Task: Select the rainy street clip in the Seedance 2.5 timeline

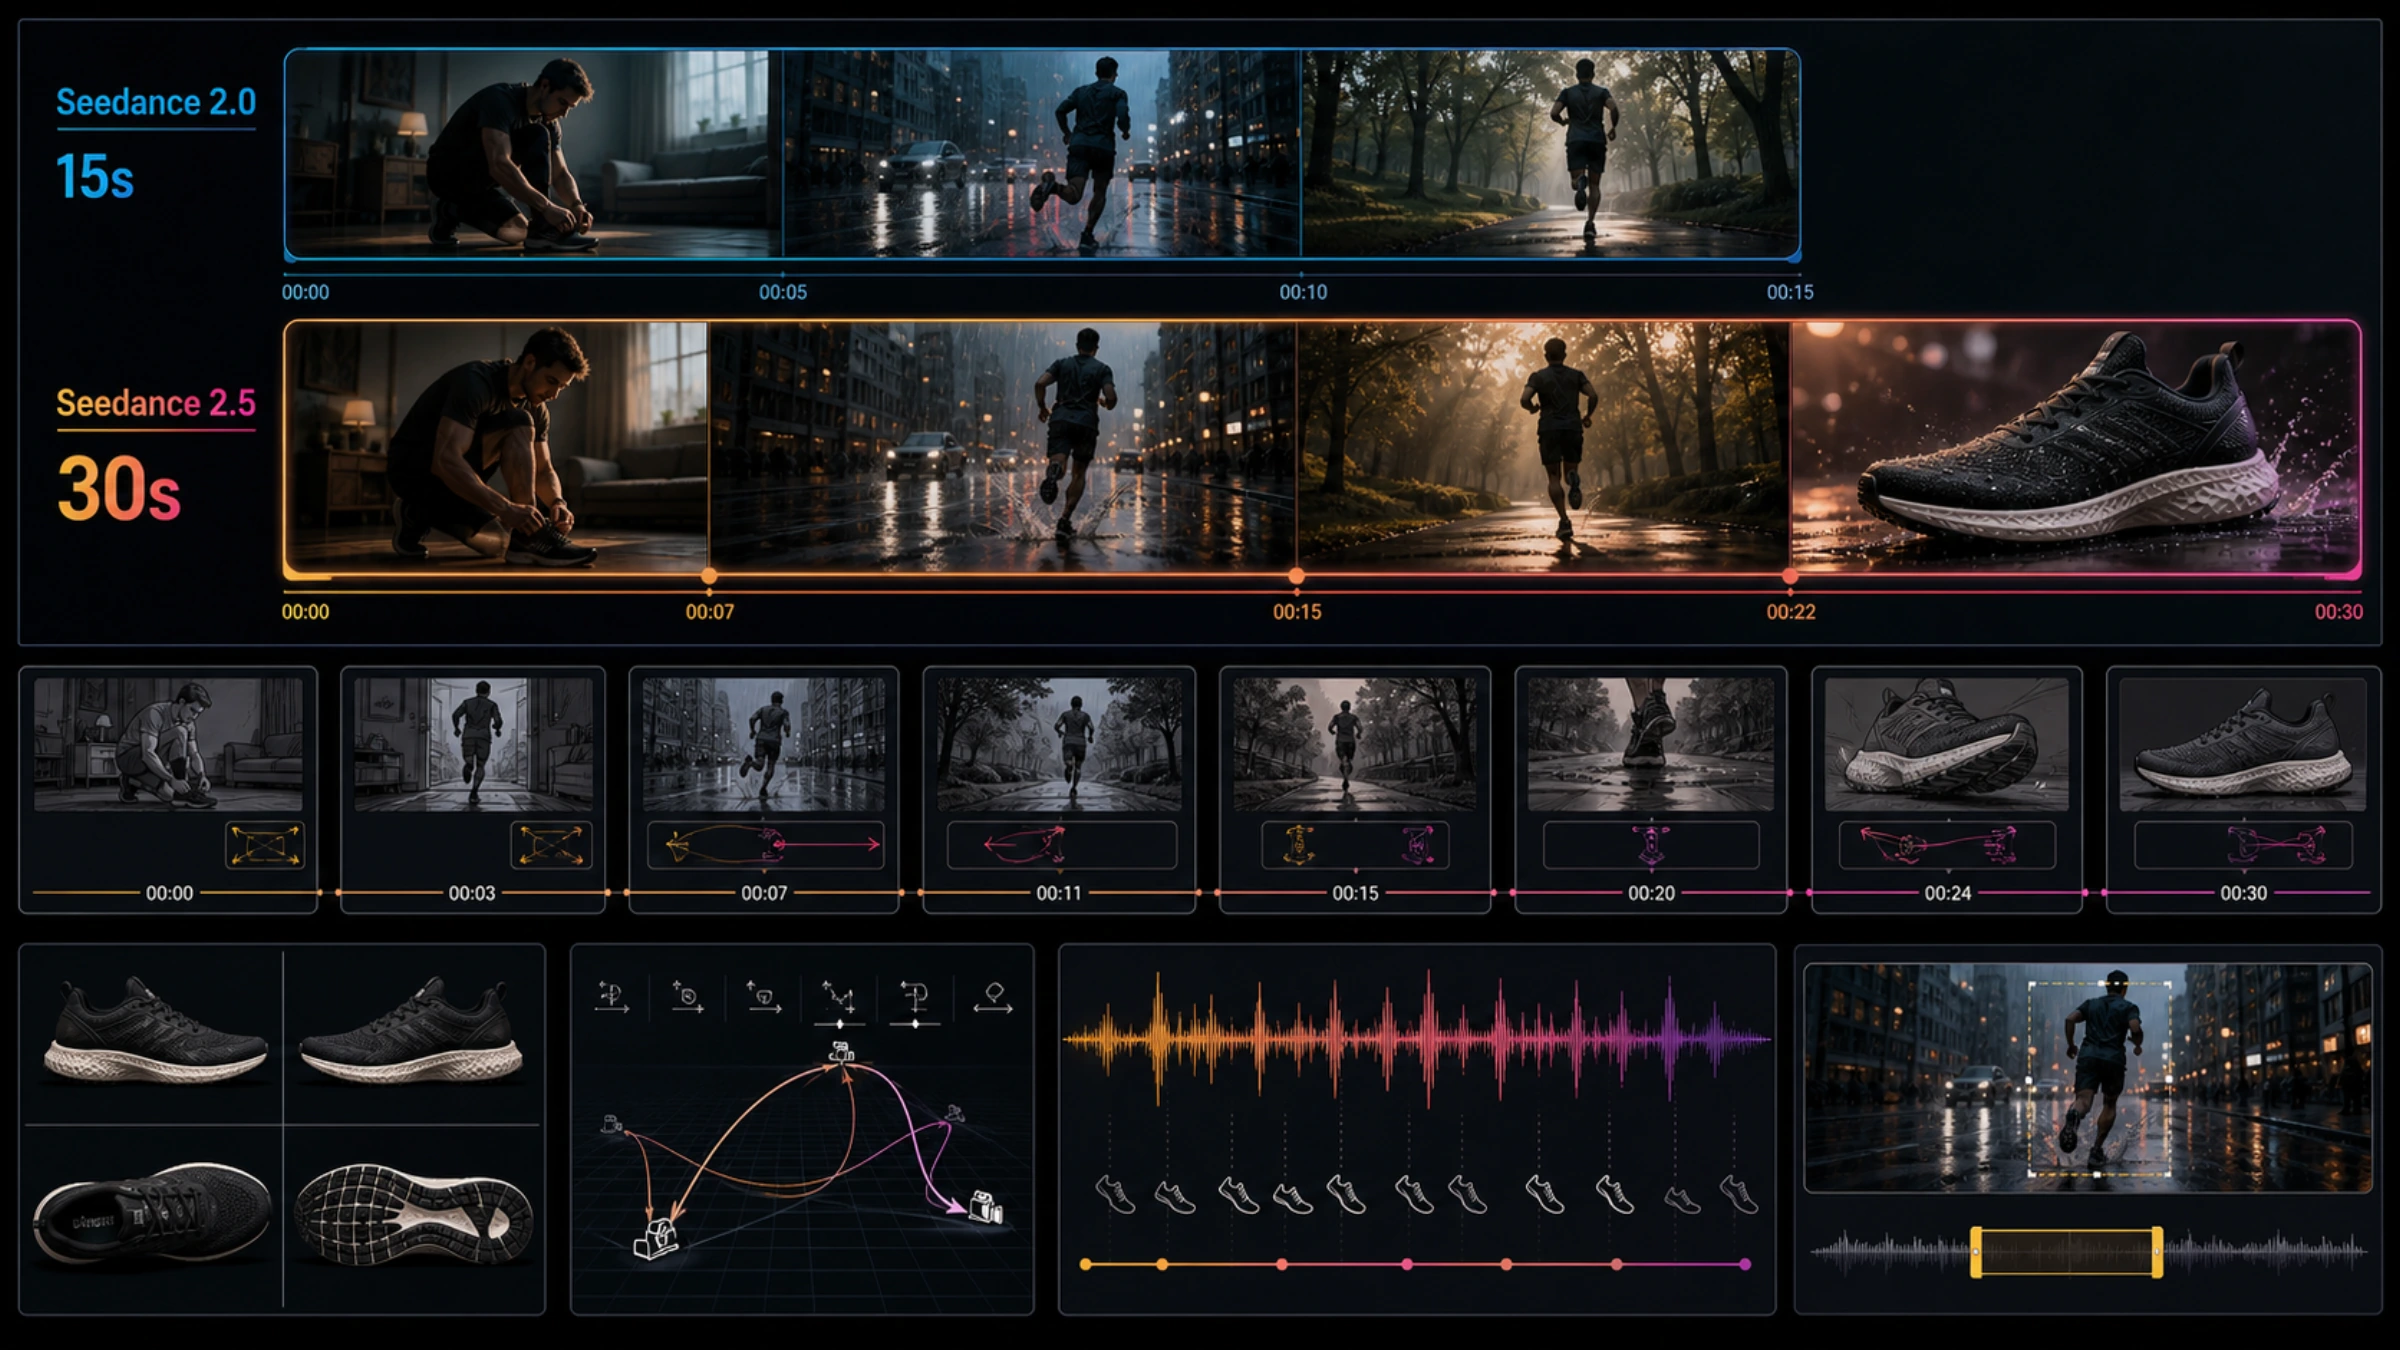Action: (1002, 447)
